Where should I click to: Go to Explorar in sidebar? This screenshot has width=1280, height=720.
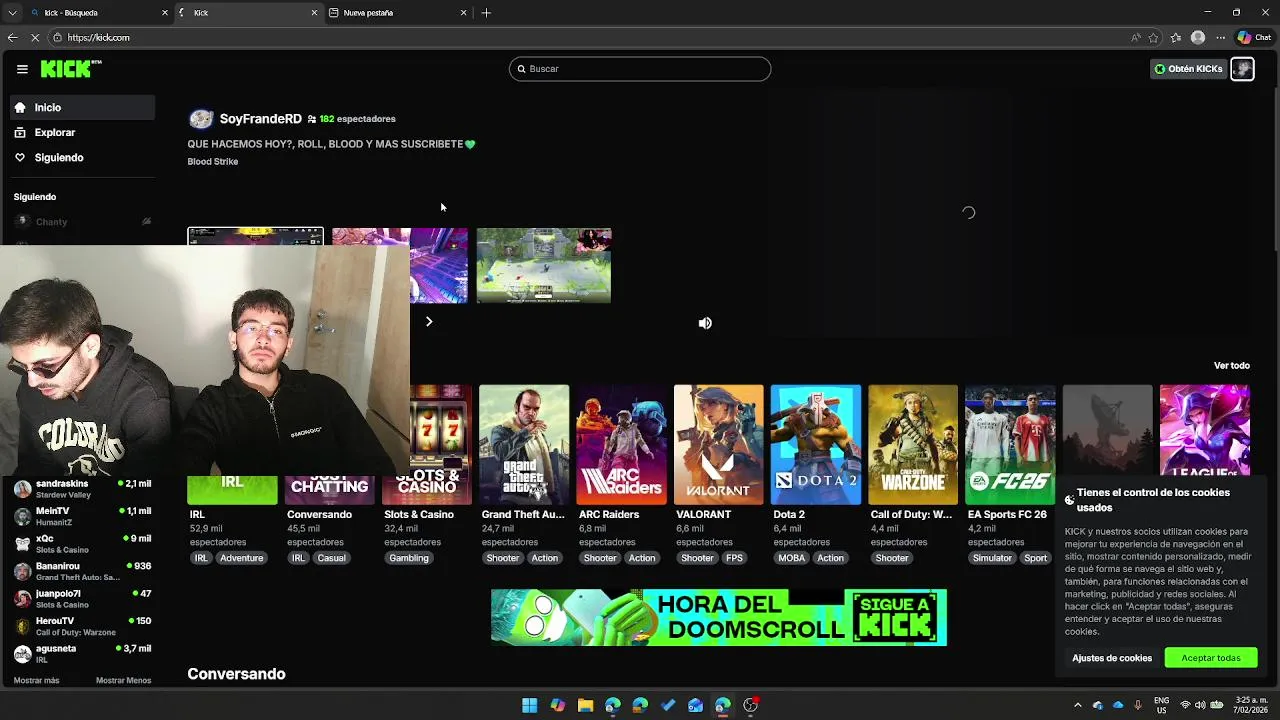click(83, 132)
